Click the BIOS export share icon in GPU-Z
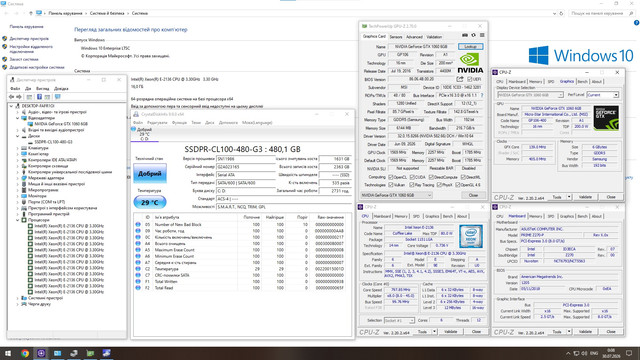Screen dimensions: 640x360 point(460,79)
